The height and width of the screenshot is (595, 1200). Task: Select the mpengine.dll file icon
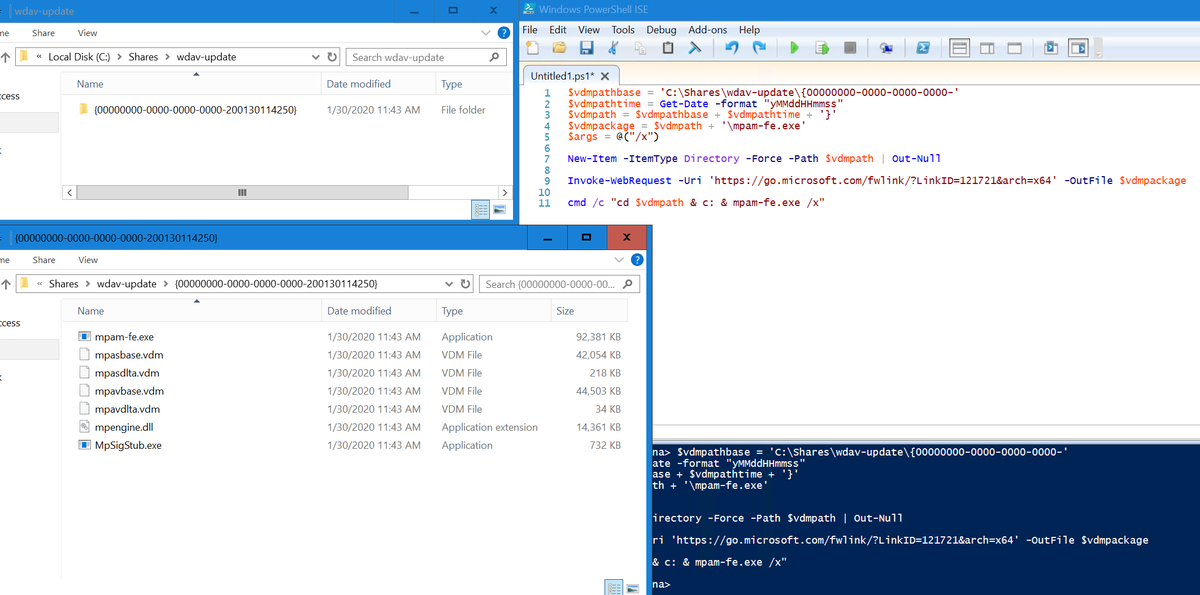pyautogui.click(x=85, y=427)
